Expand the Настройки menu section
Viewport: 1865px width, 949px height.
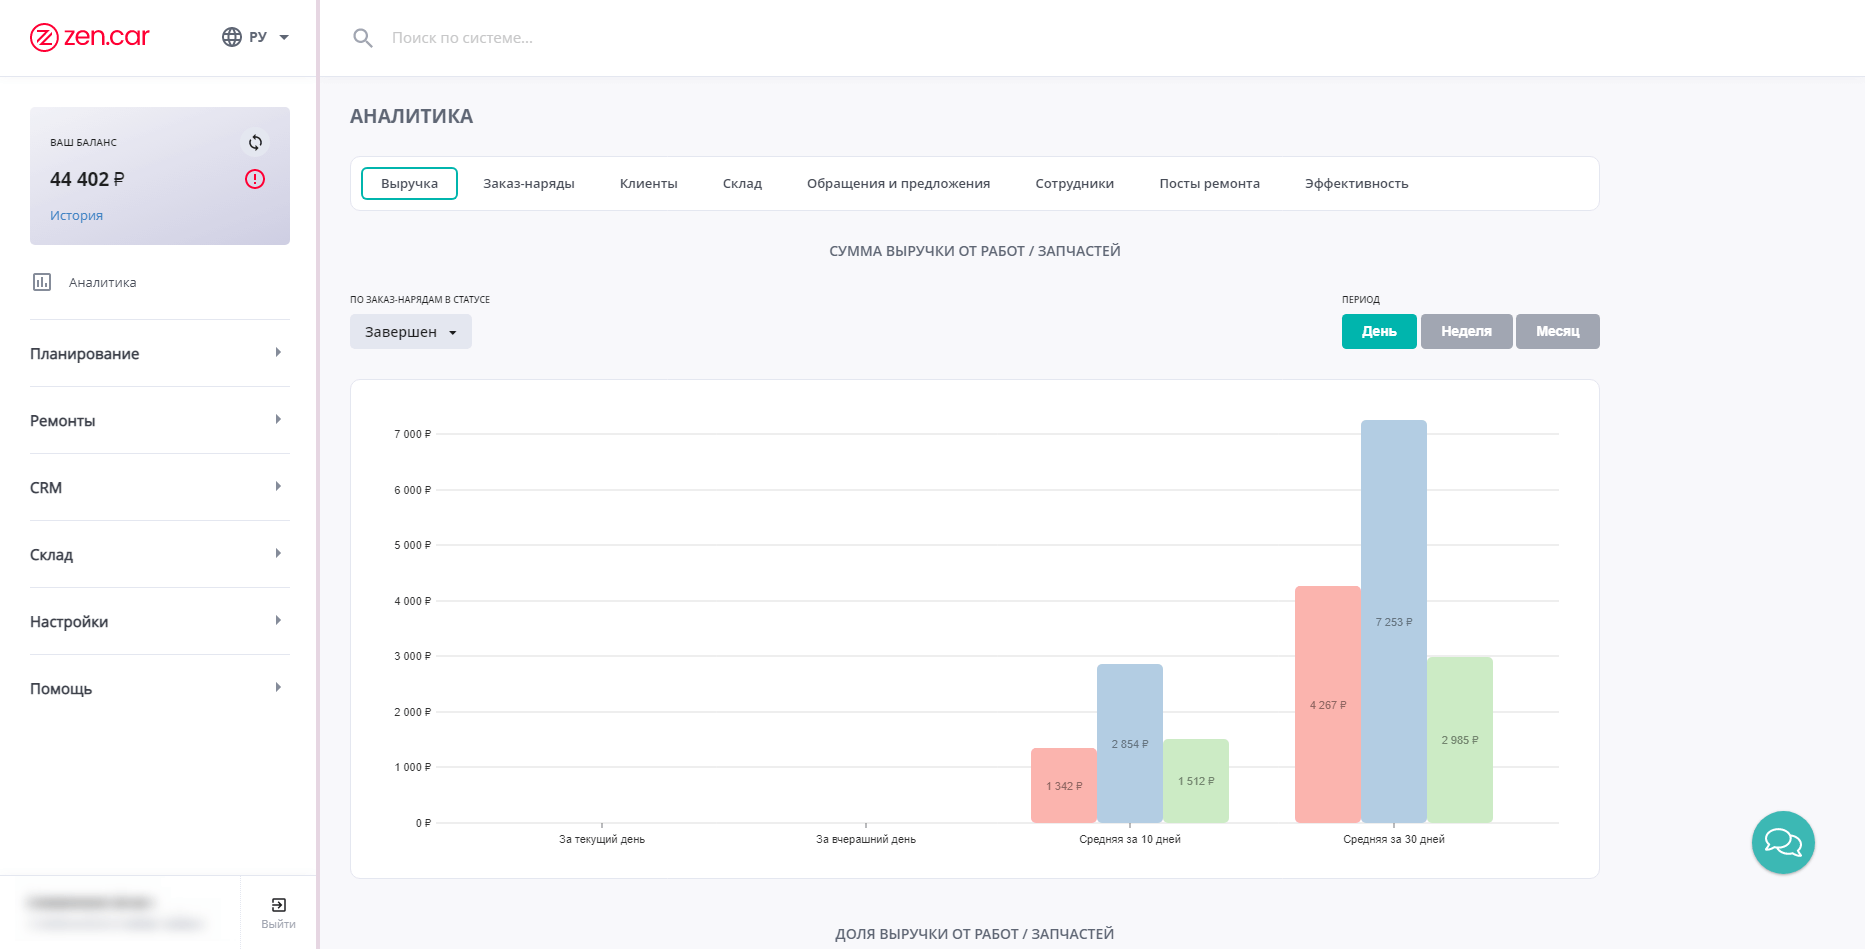(160, 621)
